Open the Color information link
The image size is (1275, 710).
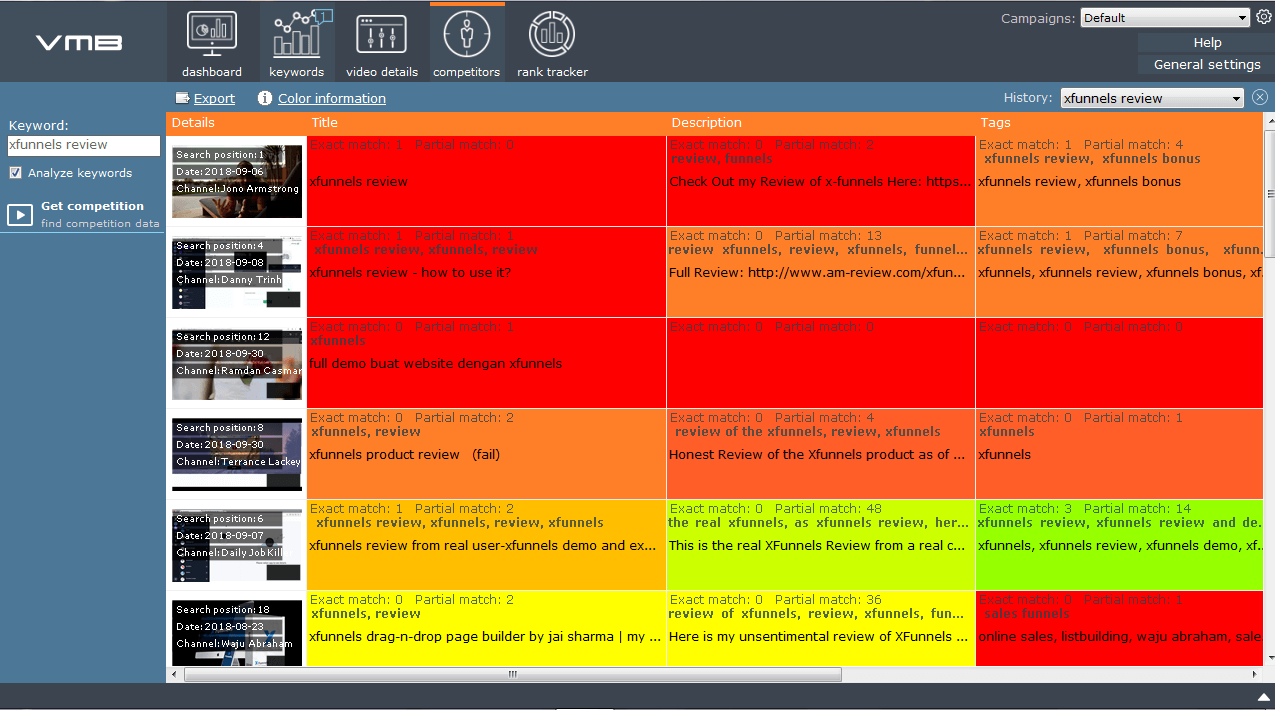click(332, 98)
